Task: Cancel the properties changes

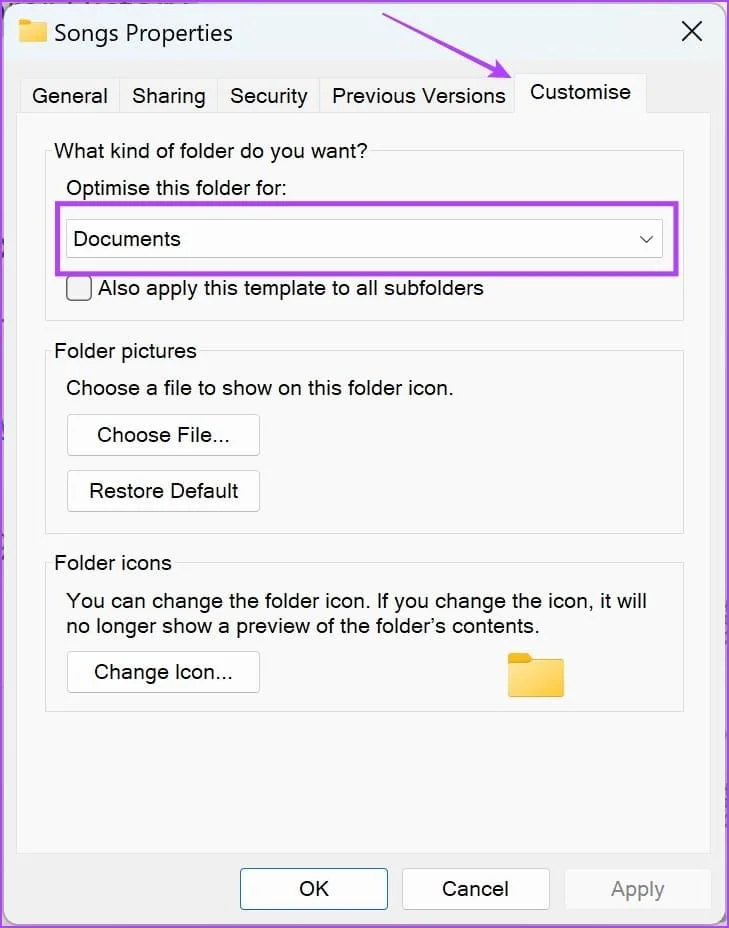Action: pyautogui.click(x=475, y=888)
